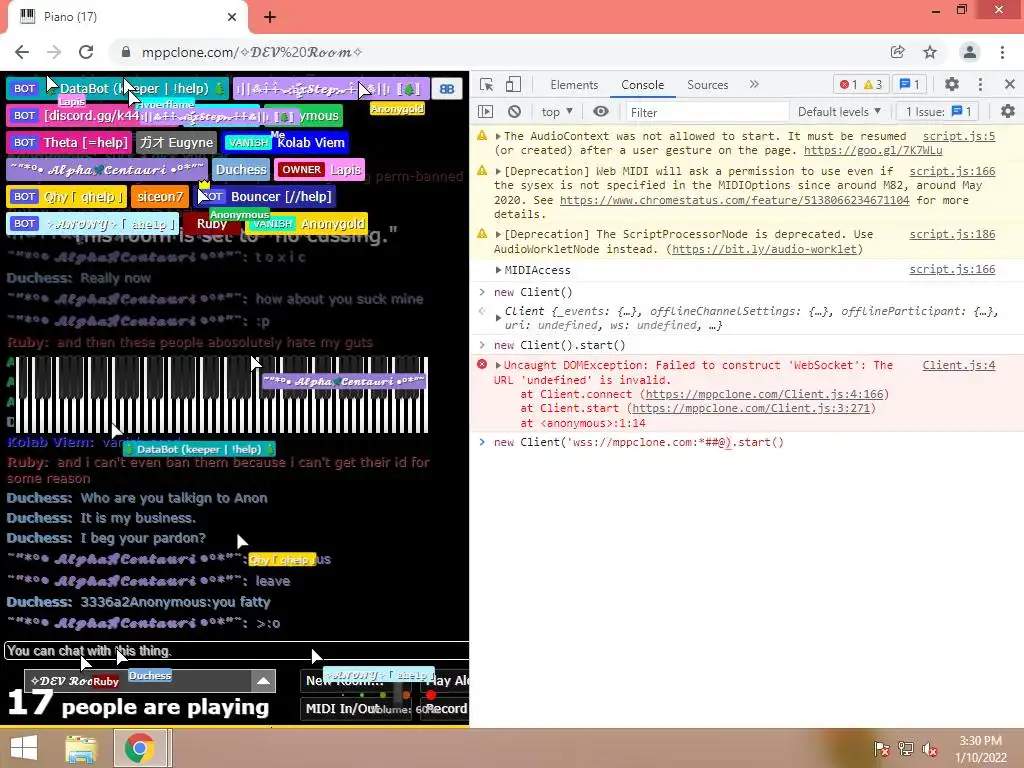Expand the ScriptProcessorNode deprecation warning
The width and height of the screenshot is (1024, 768).
pos(498,234)
